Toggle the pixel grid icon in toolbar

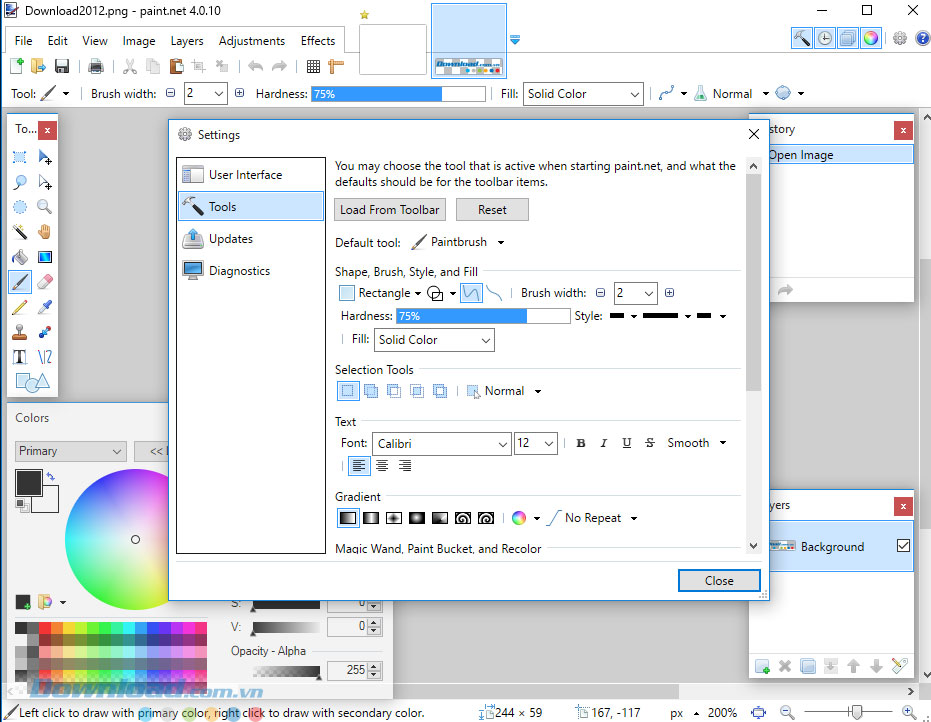[313, 66]
